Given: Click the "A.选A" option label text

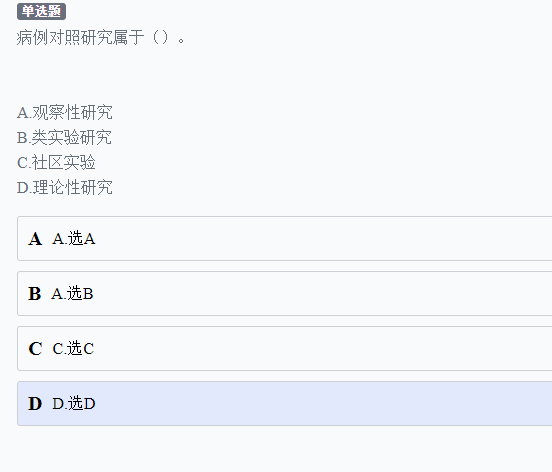Looking at the screenshot, I should point(74,239).
